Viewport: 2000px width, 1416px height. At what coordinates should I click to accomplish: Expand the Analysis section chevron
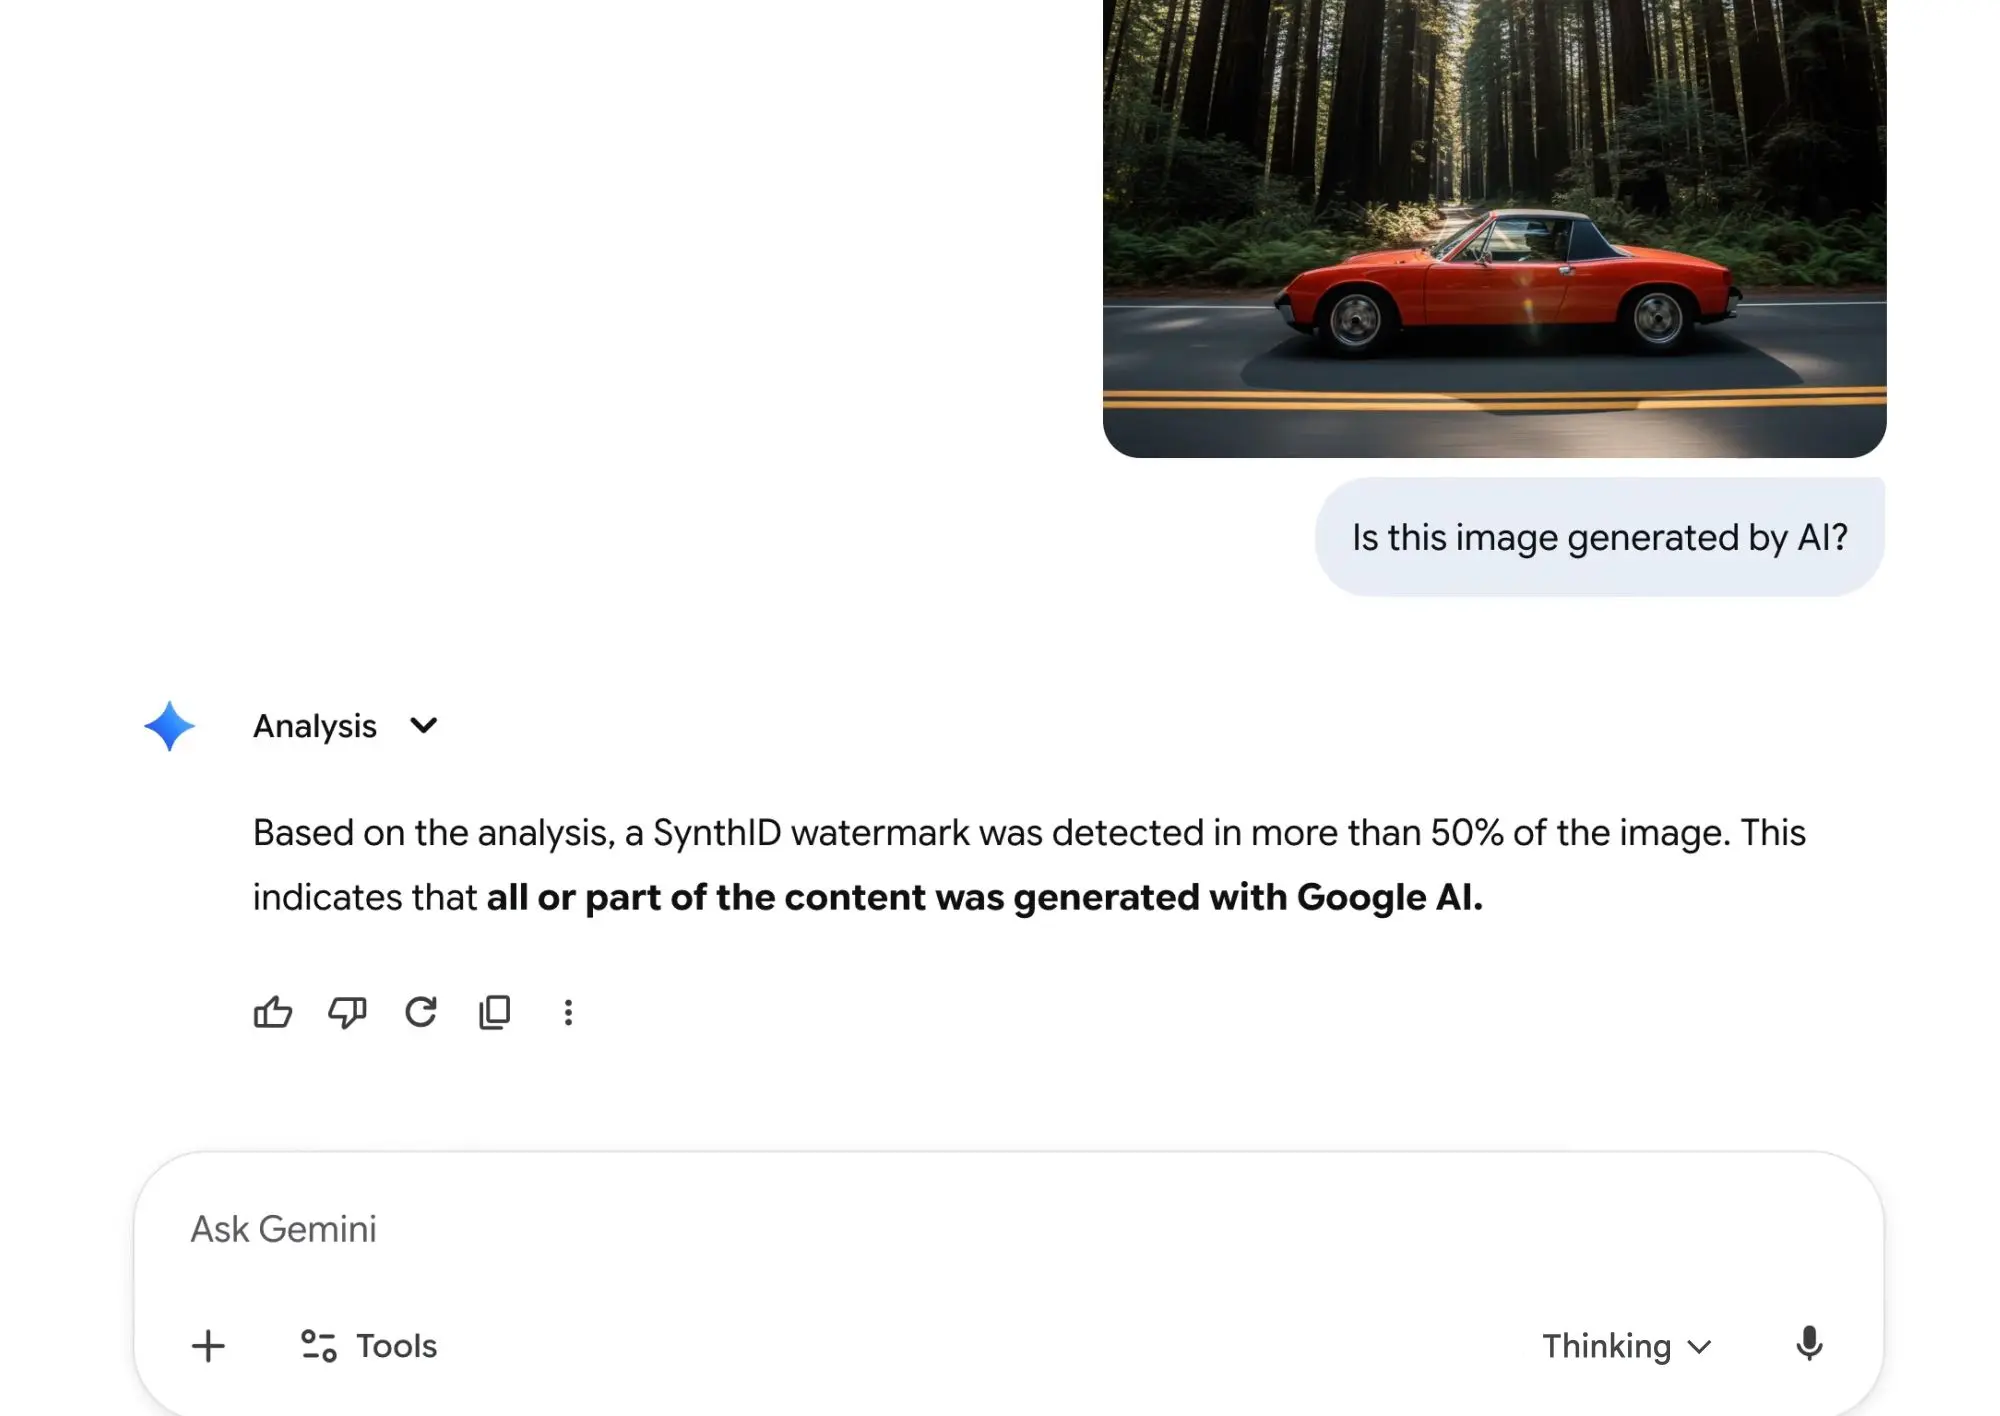click(424, 726)
